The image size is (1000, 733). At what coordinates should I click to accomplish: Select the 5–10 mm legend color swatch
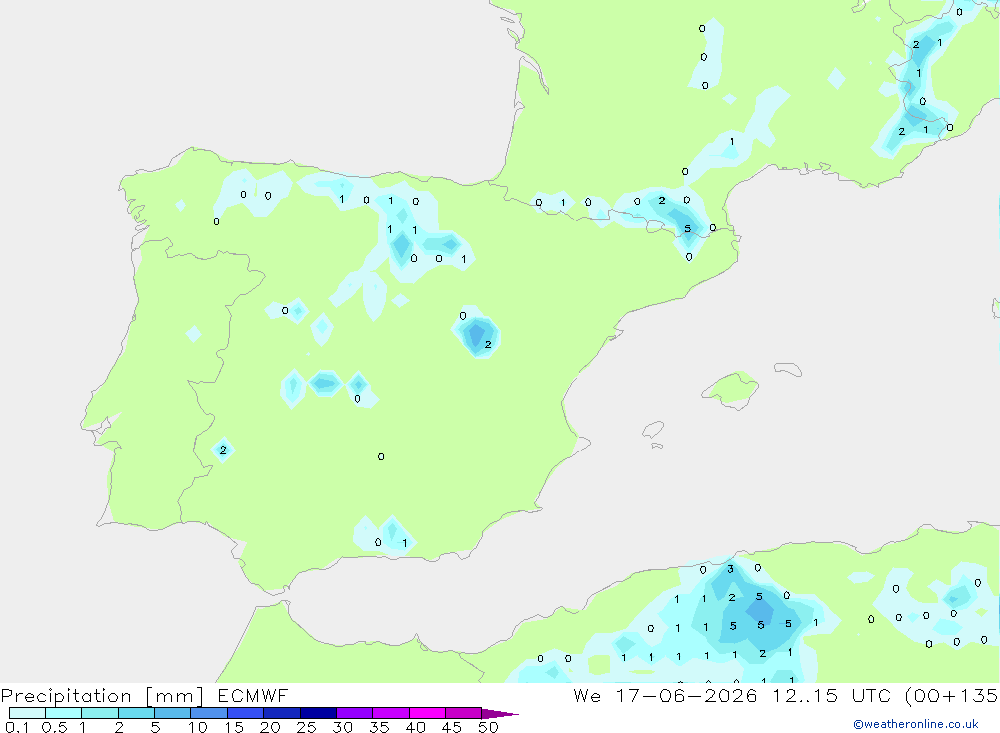172,713
